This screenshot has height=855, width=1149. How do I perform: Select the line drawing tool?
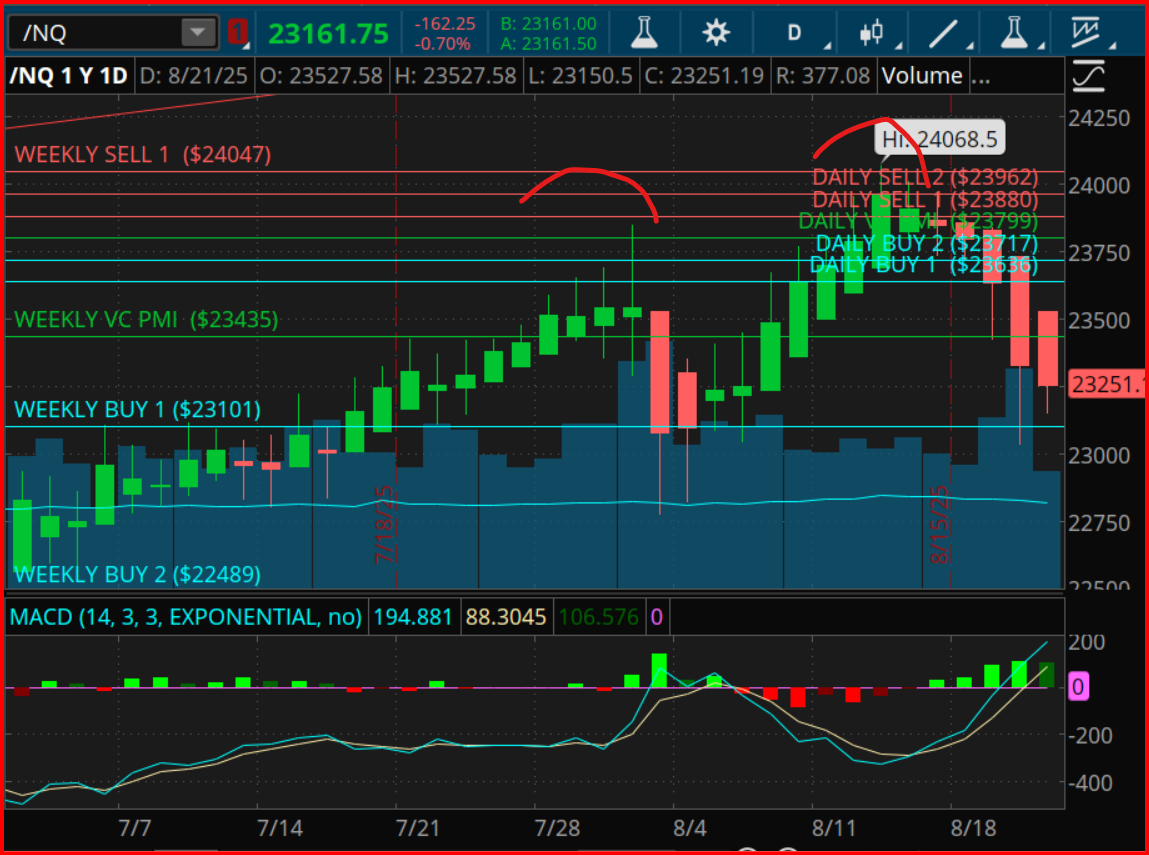[x=943, y=33]
